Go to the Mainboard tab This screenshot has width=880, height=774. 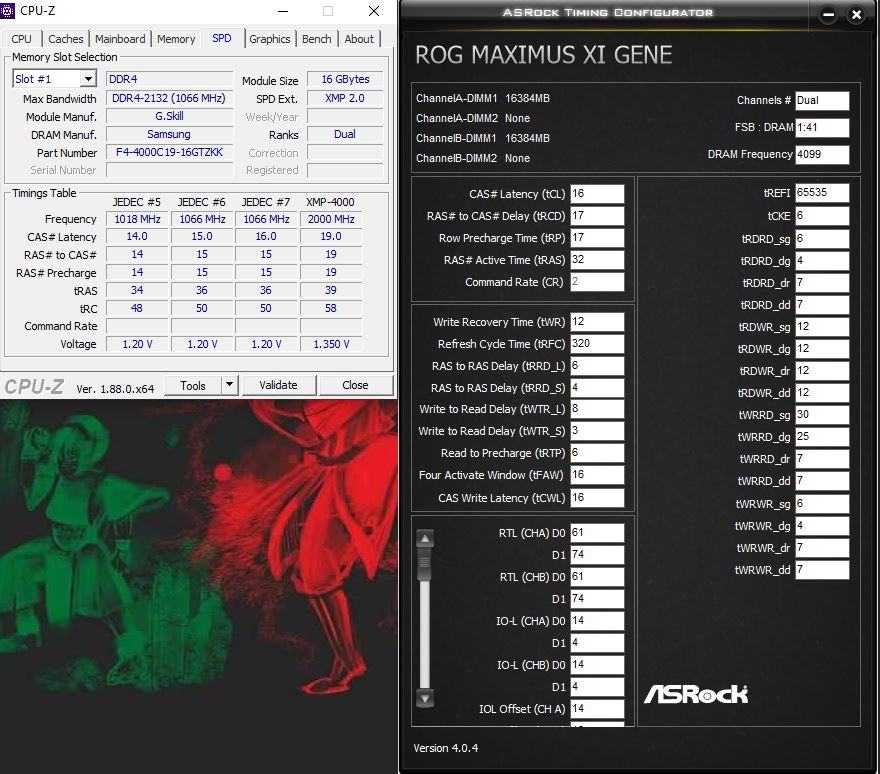(x=120, y=39)
